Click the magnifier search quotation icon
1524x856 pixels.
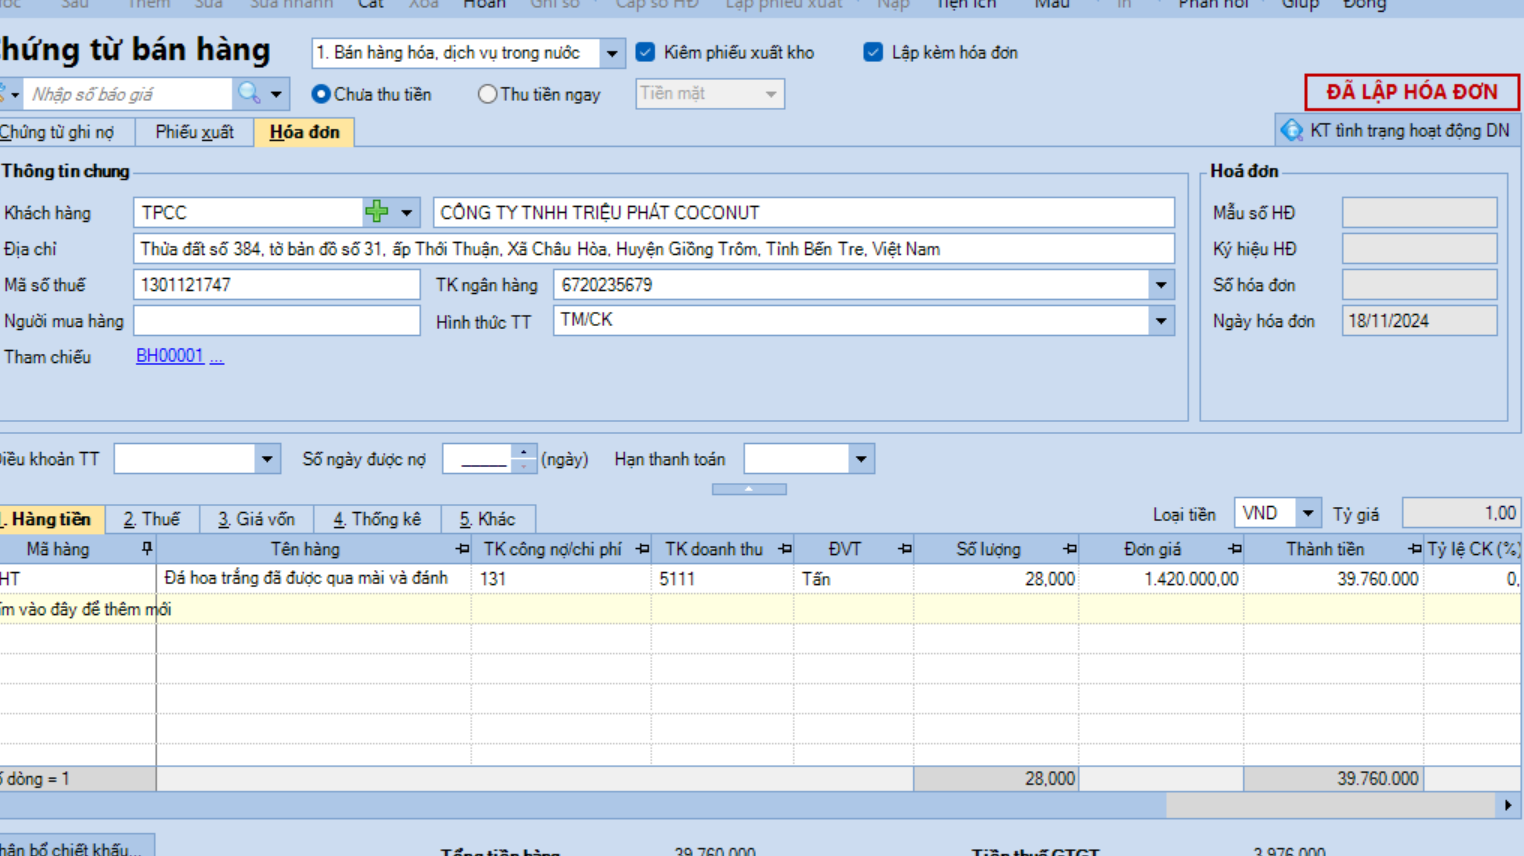pyautogui.click(x=249, y=94)
